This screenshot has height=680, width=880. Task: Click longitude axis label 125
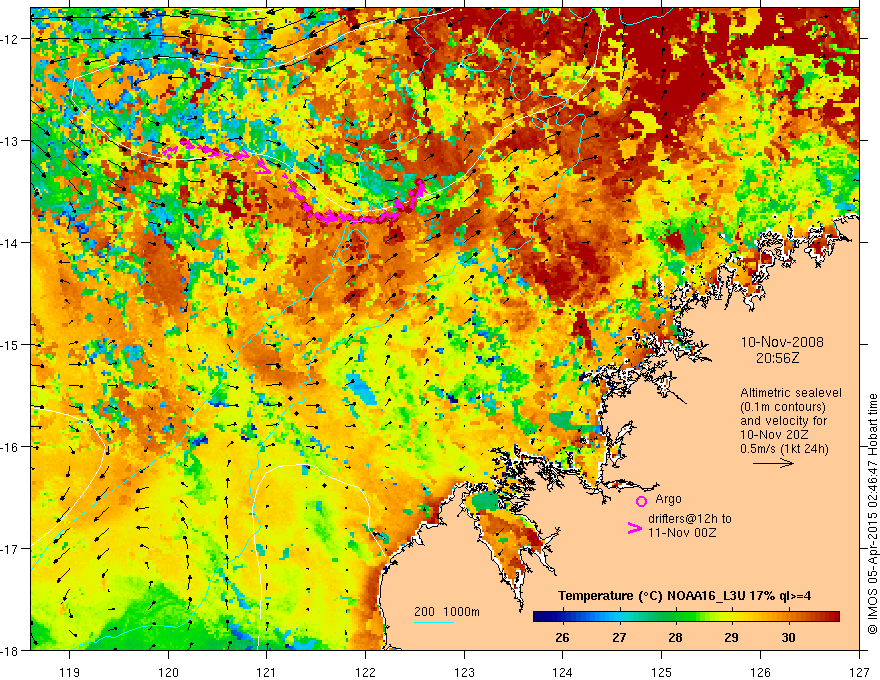[x=662, y=672]
